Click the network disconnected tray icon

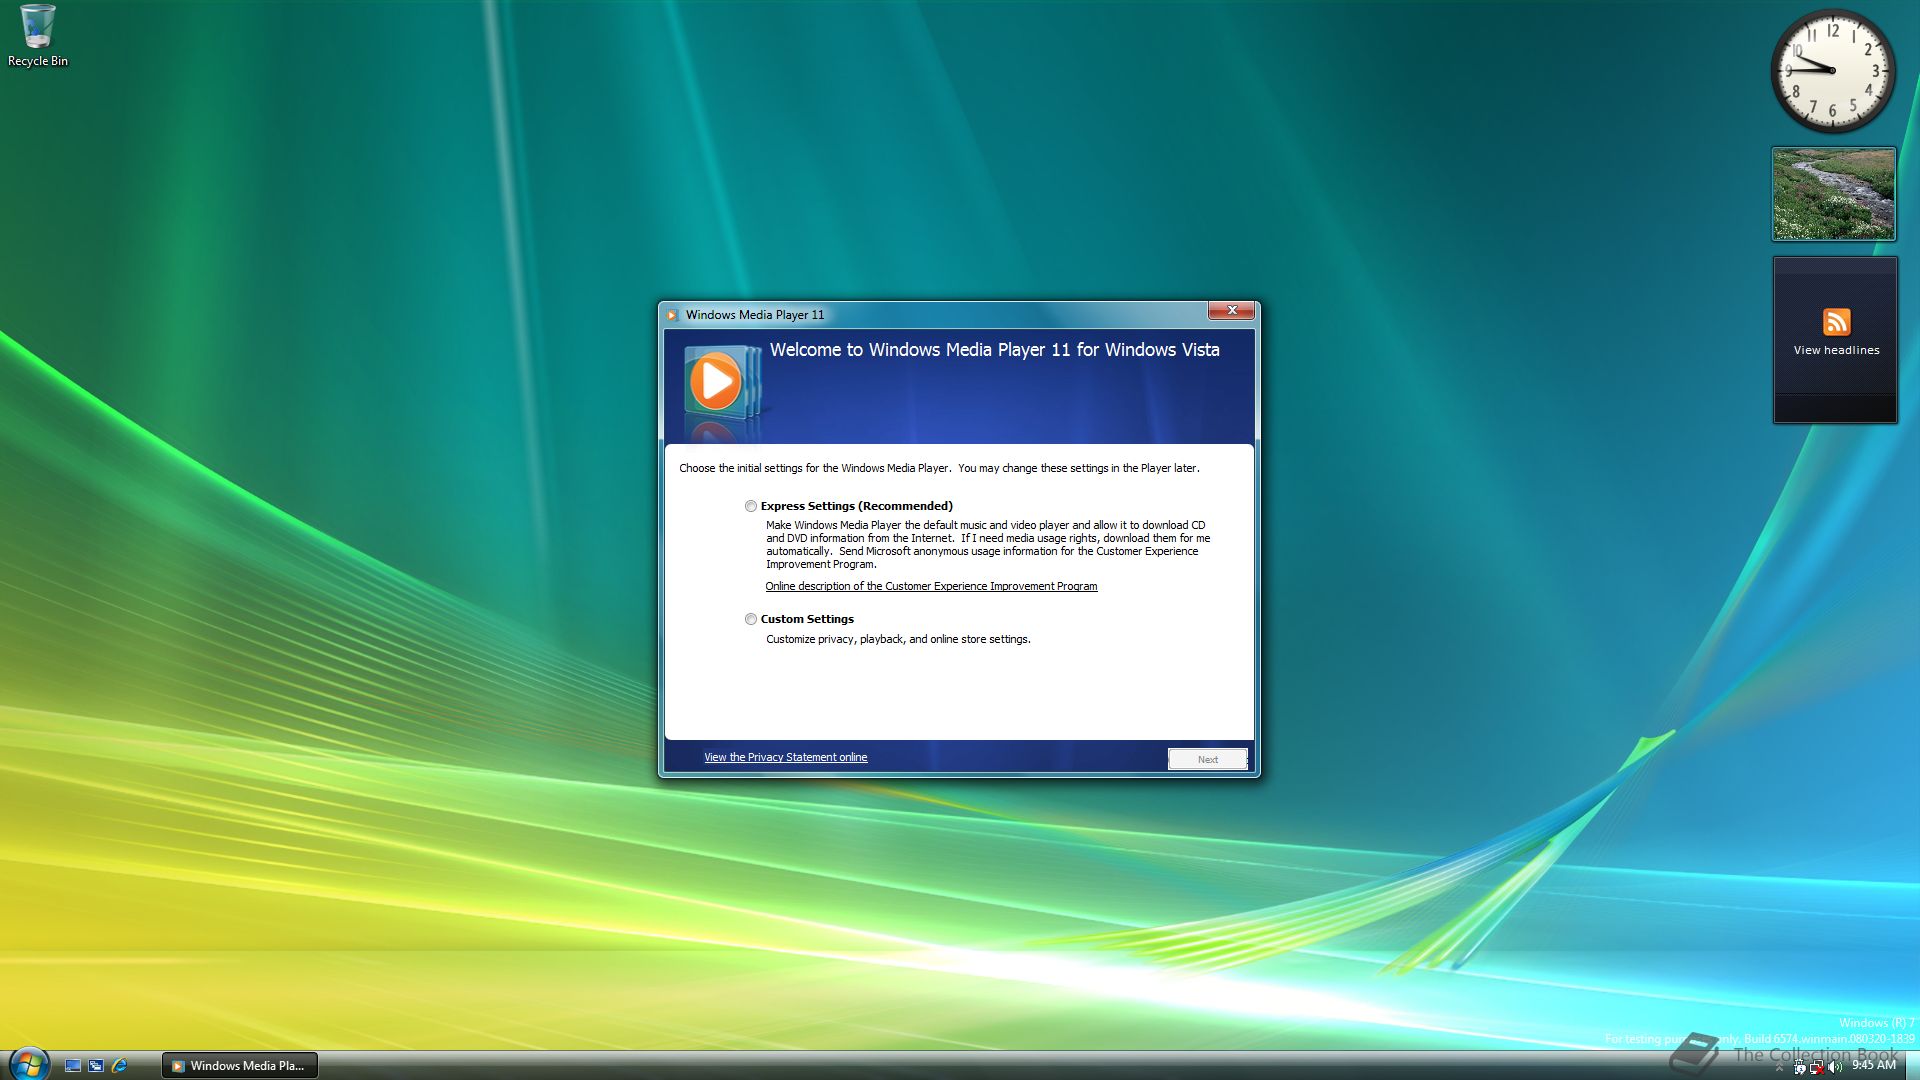tap(1817, 1067)
